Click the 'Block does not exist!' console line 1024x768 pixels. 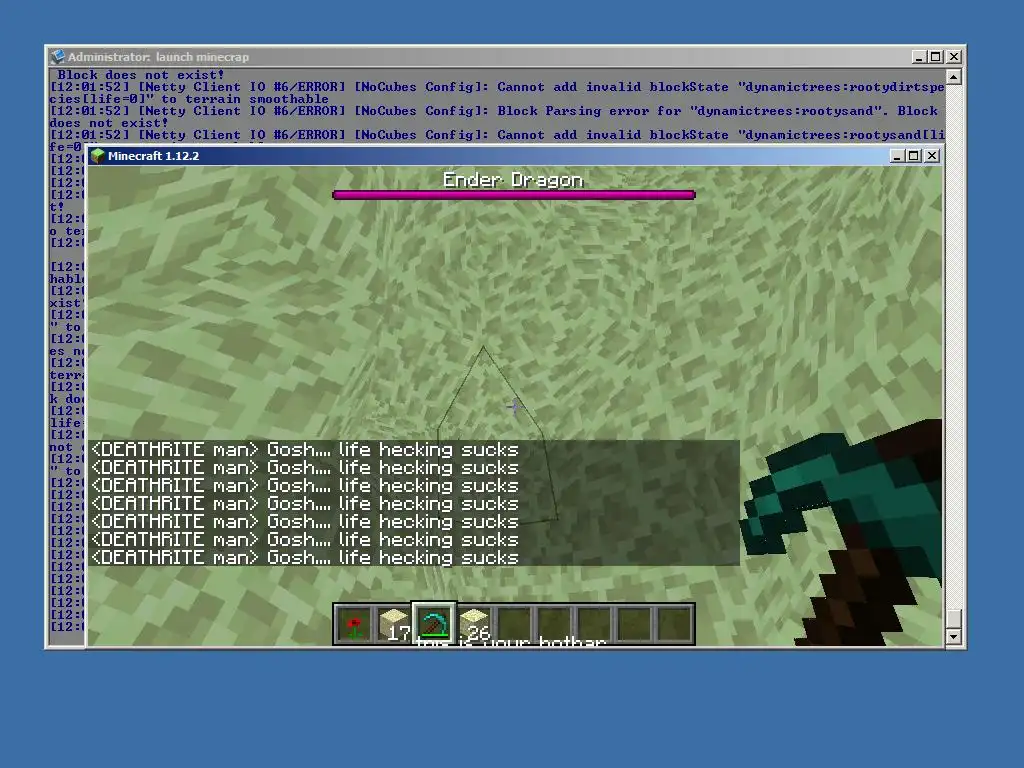(140, 74)
